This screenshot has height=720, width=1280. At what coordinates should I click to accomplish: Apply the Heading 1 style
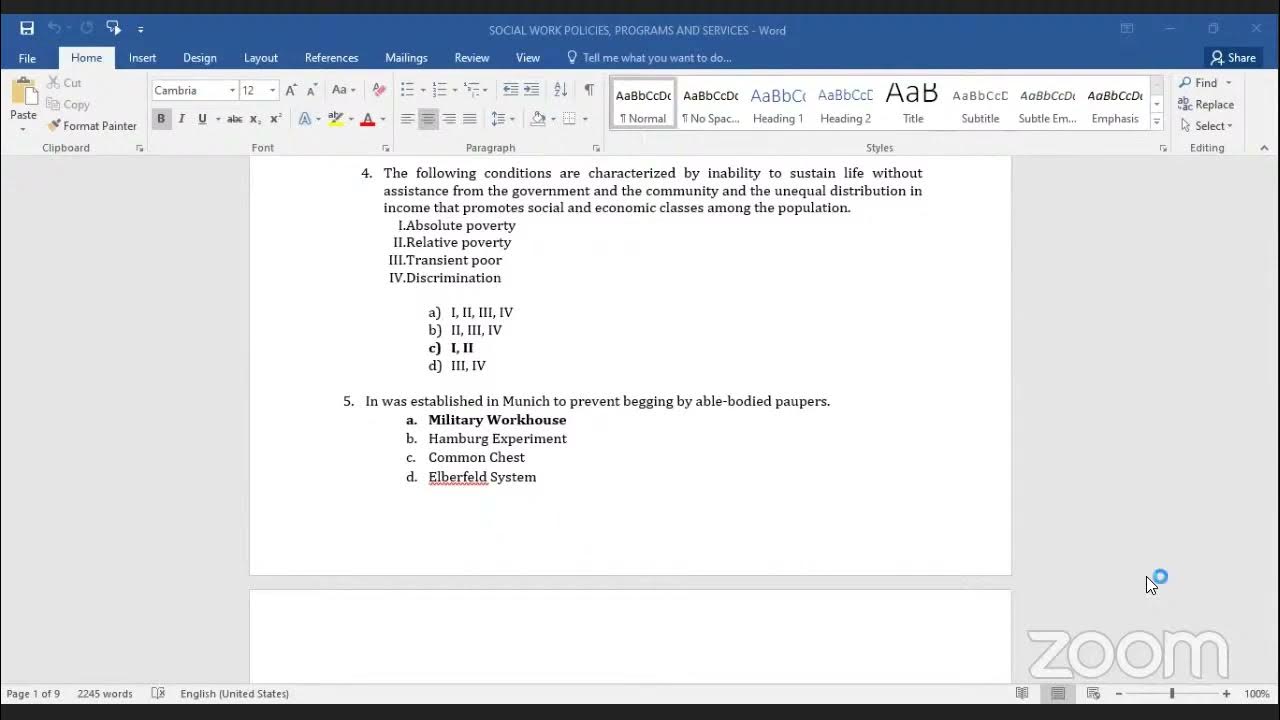tap(778, 103)
